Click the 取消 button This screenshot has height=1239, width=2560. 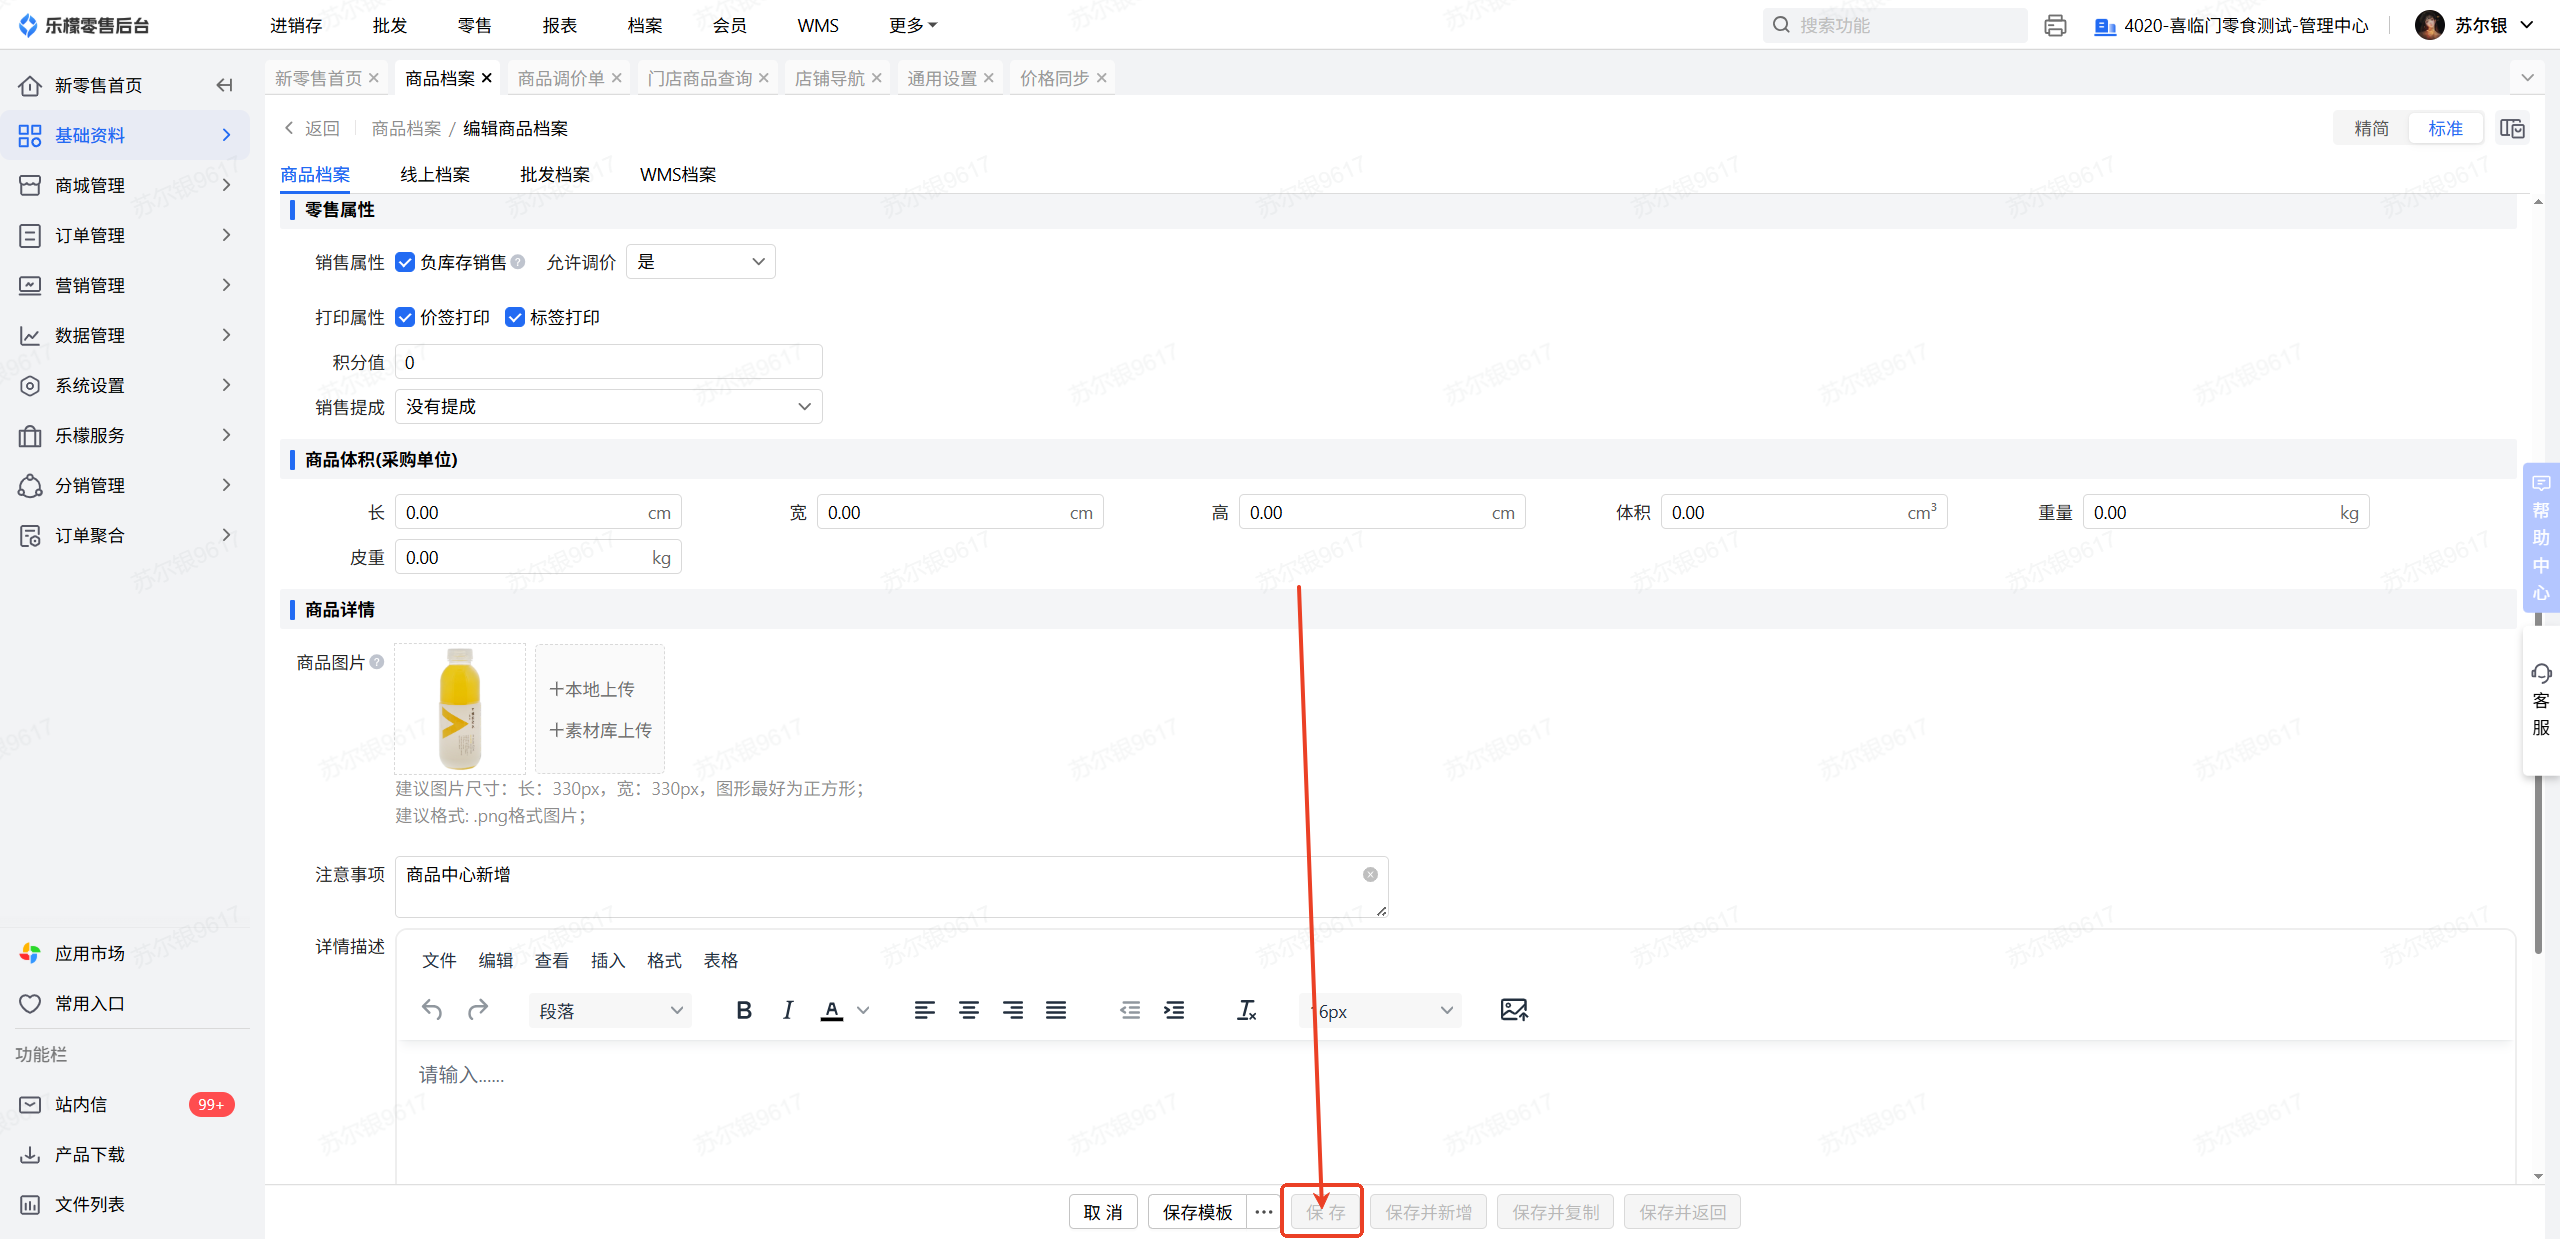[x=1103, y=1212]
